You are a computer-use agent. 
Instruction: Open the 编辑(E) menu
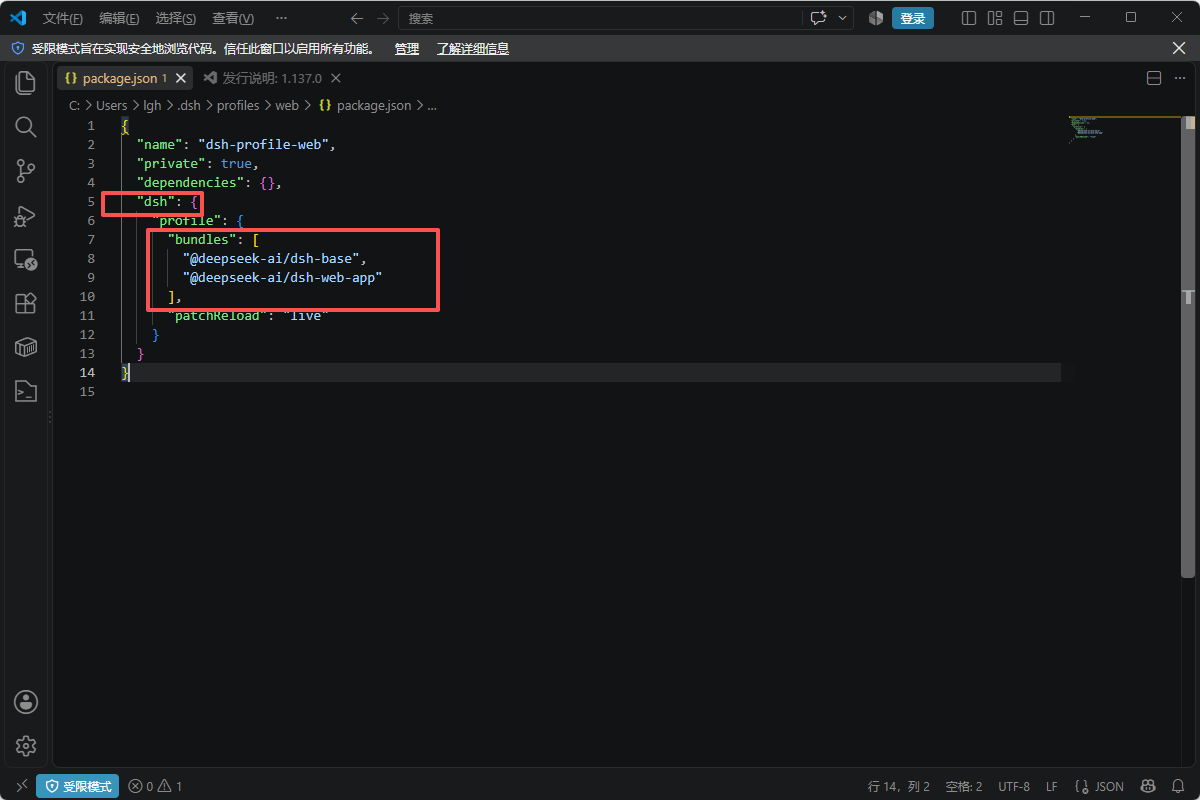click(x=119, y=18)
